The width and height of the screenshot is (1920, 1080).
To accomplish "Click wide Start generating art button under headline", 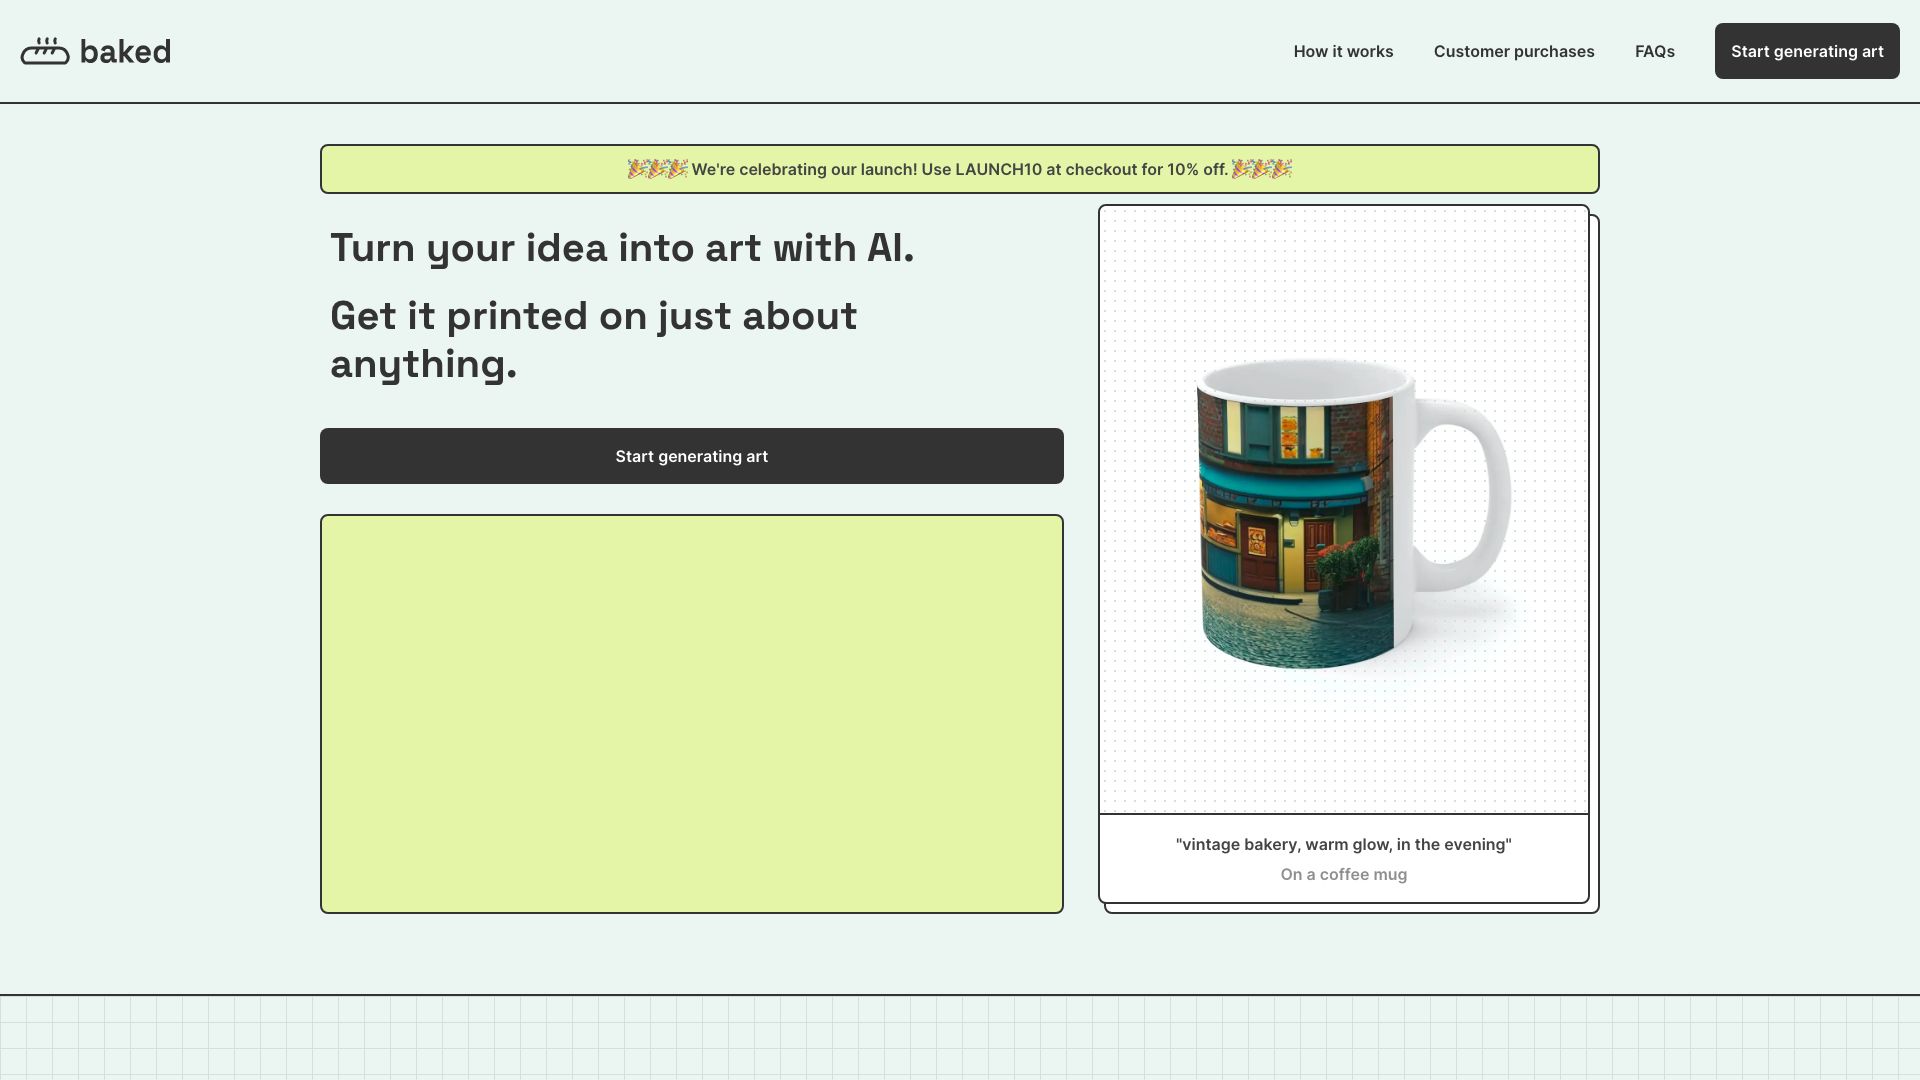I will [692, 456].
